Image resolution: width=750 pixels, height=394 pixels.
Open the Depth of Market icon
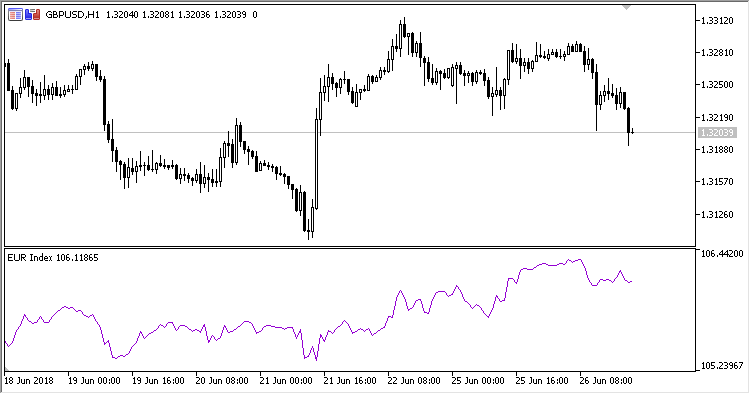pyautogui.click(x=15, y=15)
